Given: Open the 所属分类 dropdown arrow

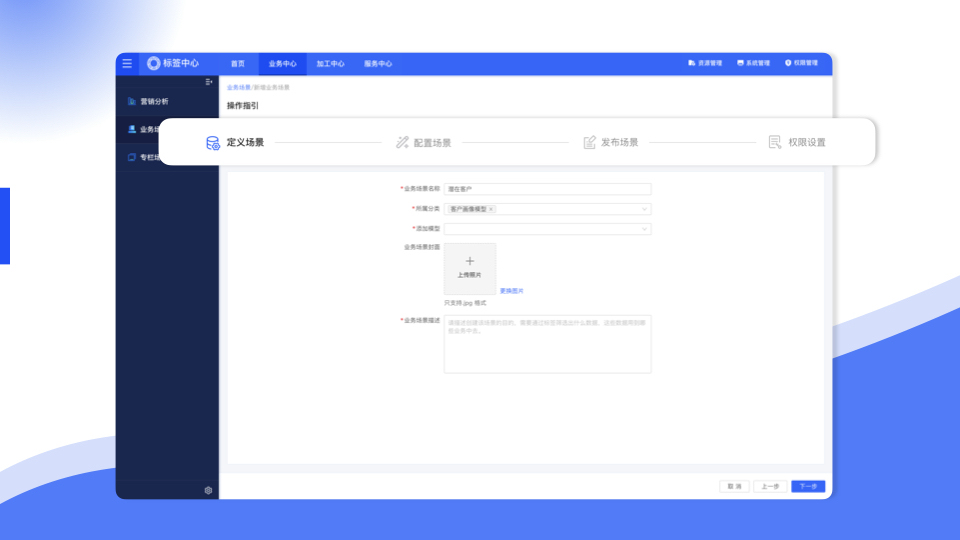Looking at the screenshot, I should [644, 209].
